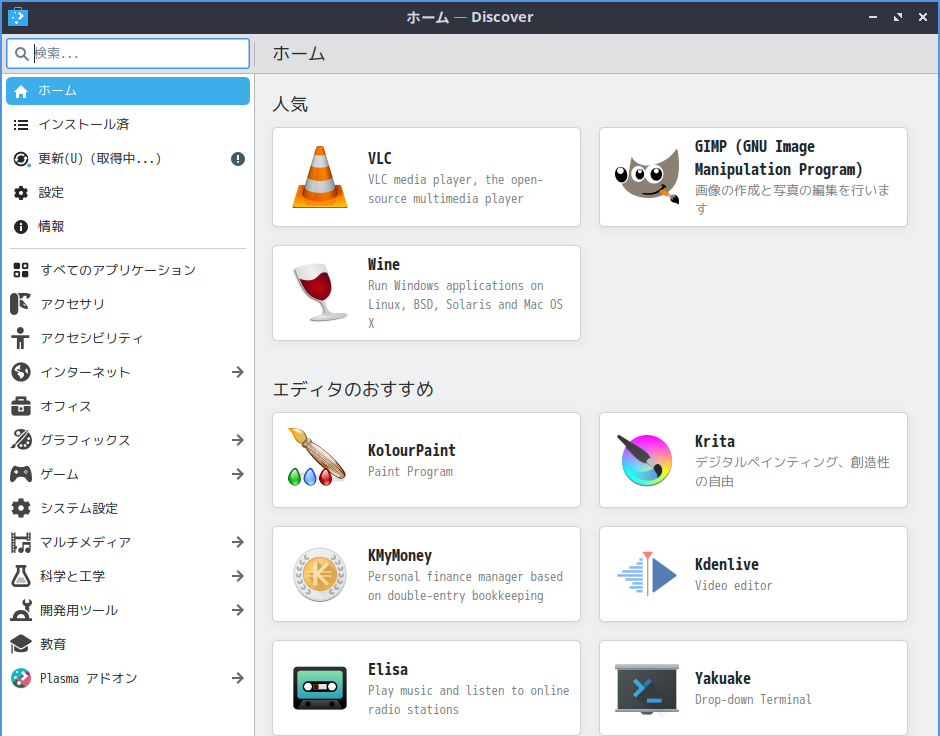Click the アクセサリ category icon
Screen dimensions: 940x736
[x=20, y=304]
